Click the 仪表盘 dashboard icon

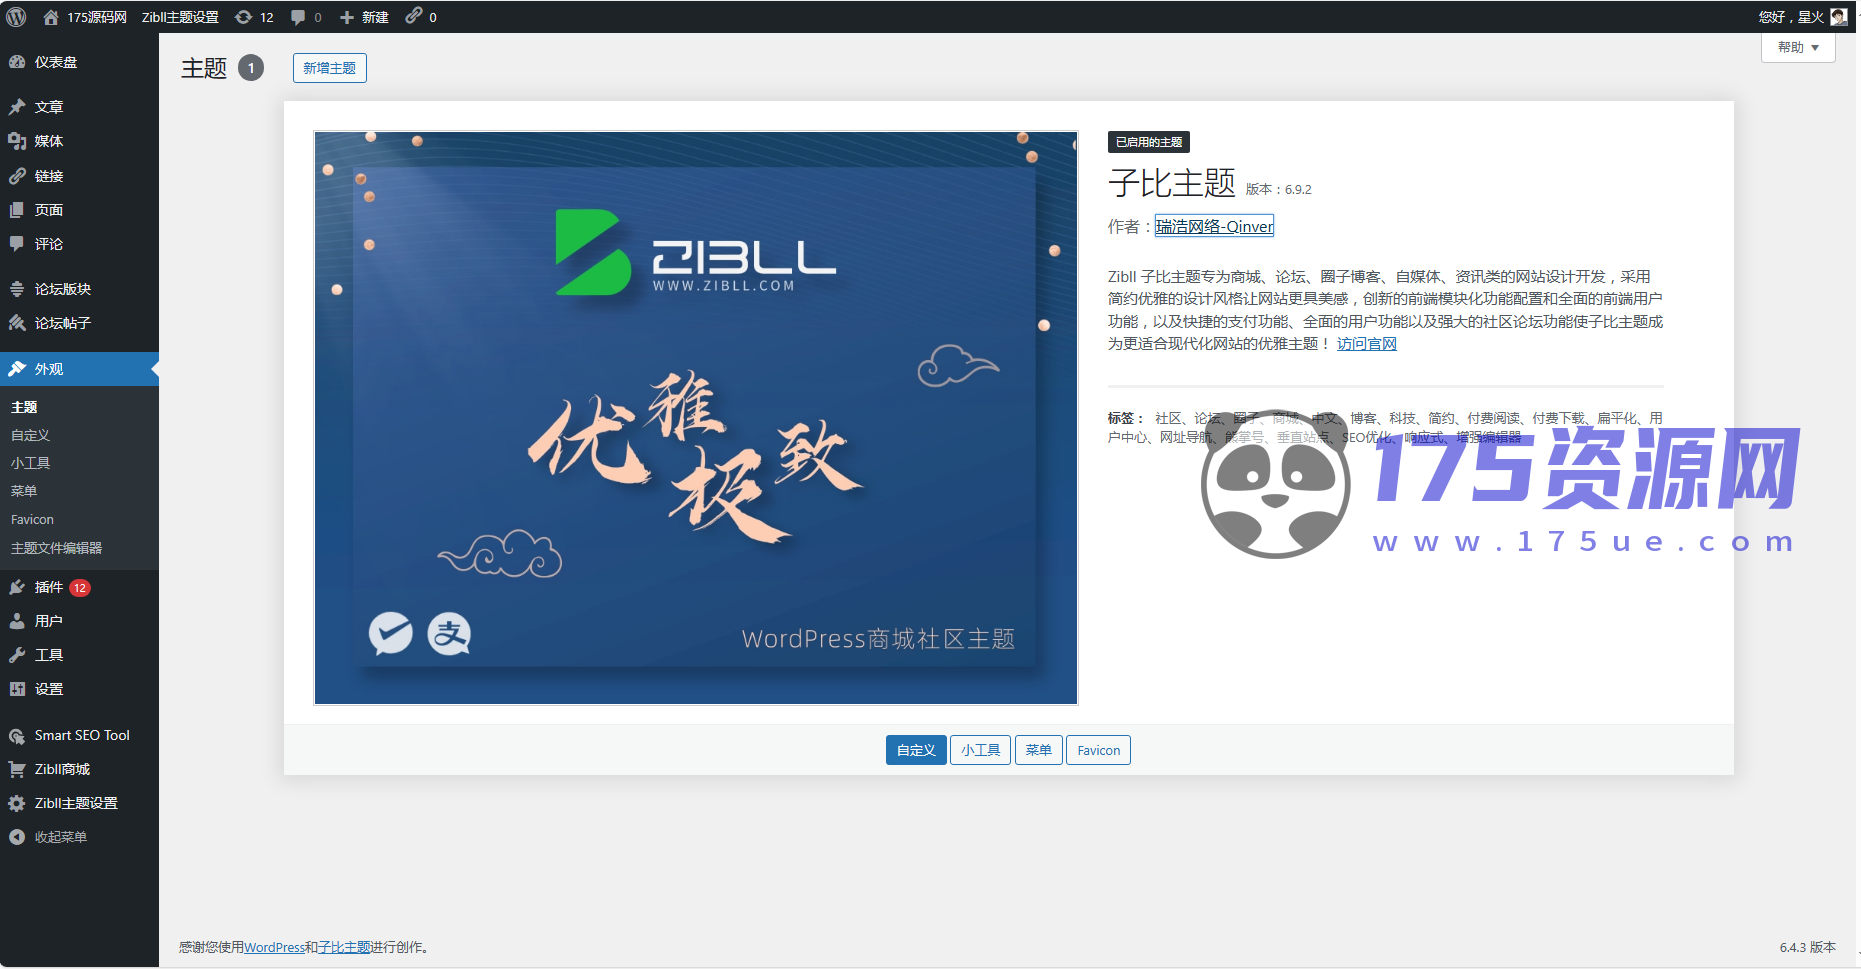click(17, 62)
